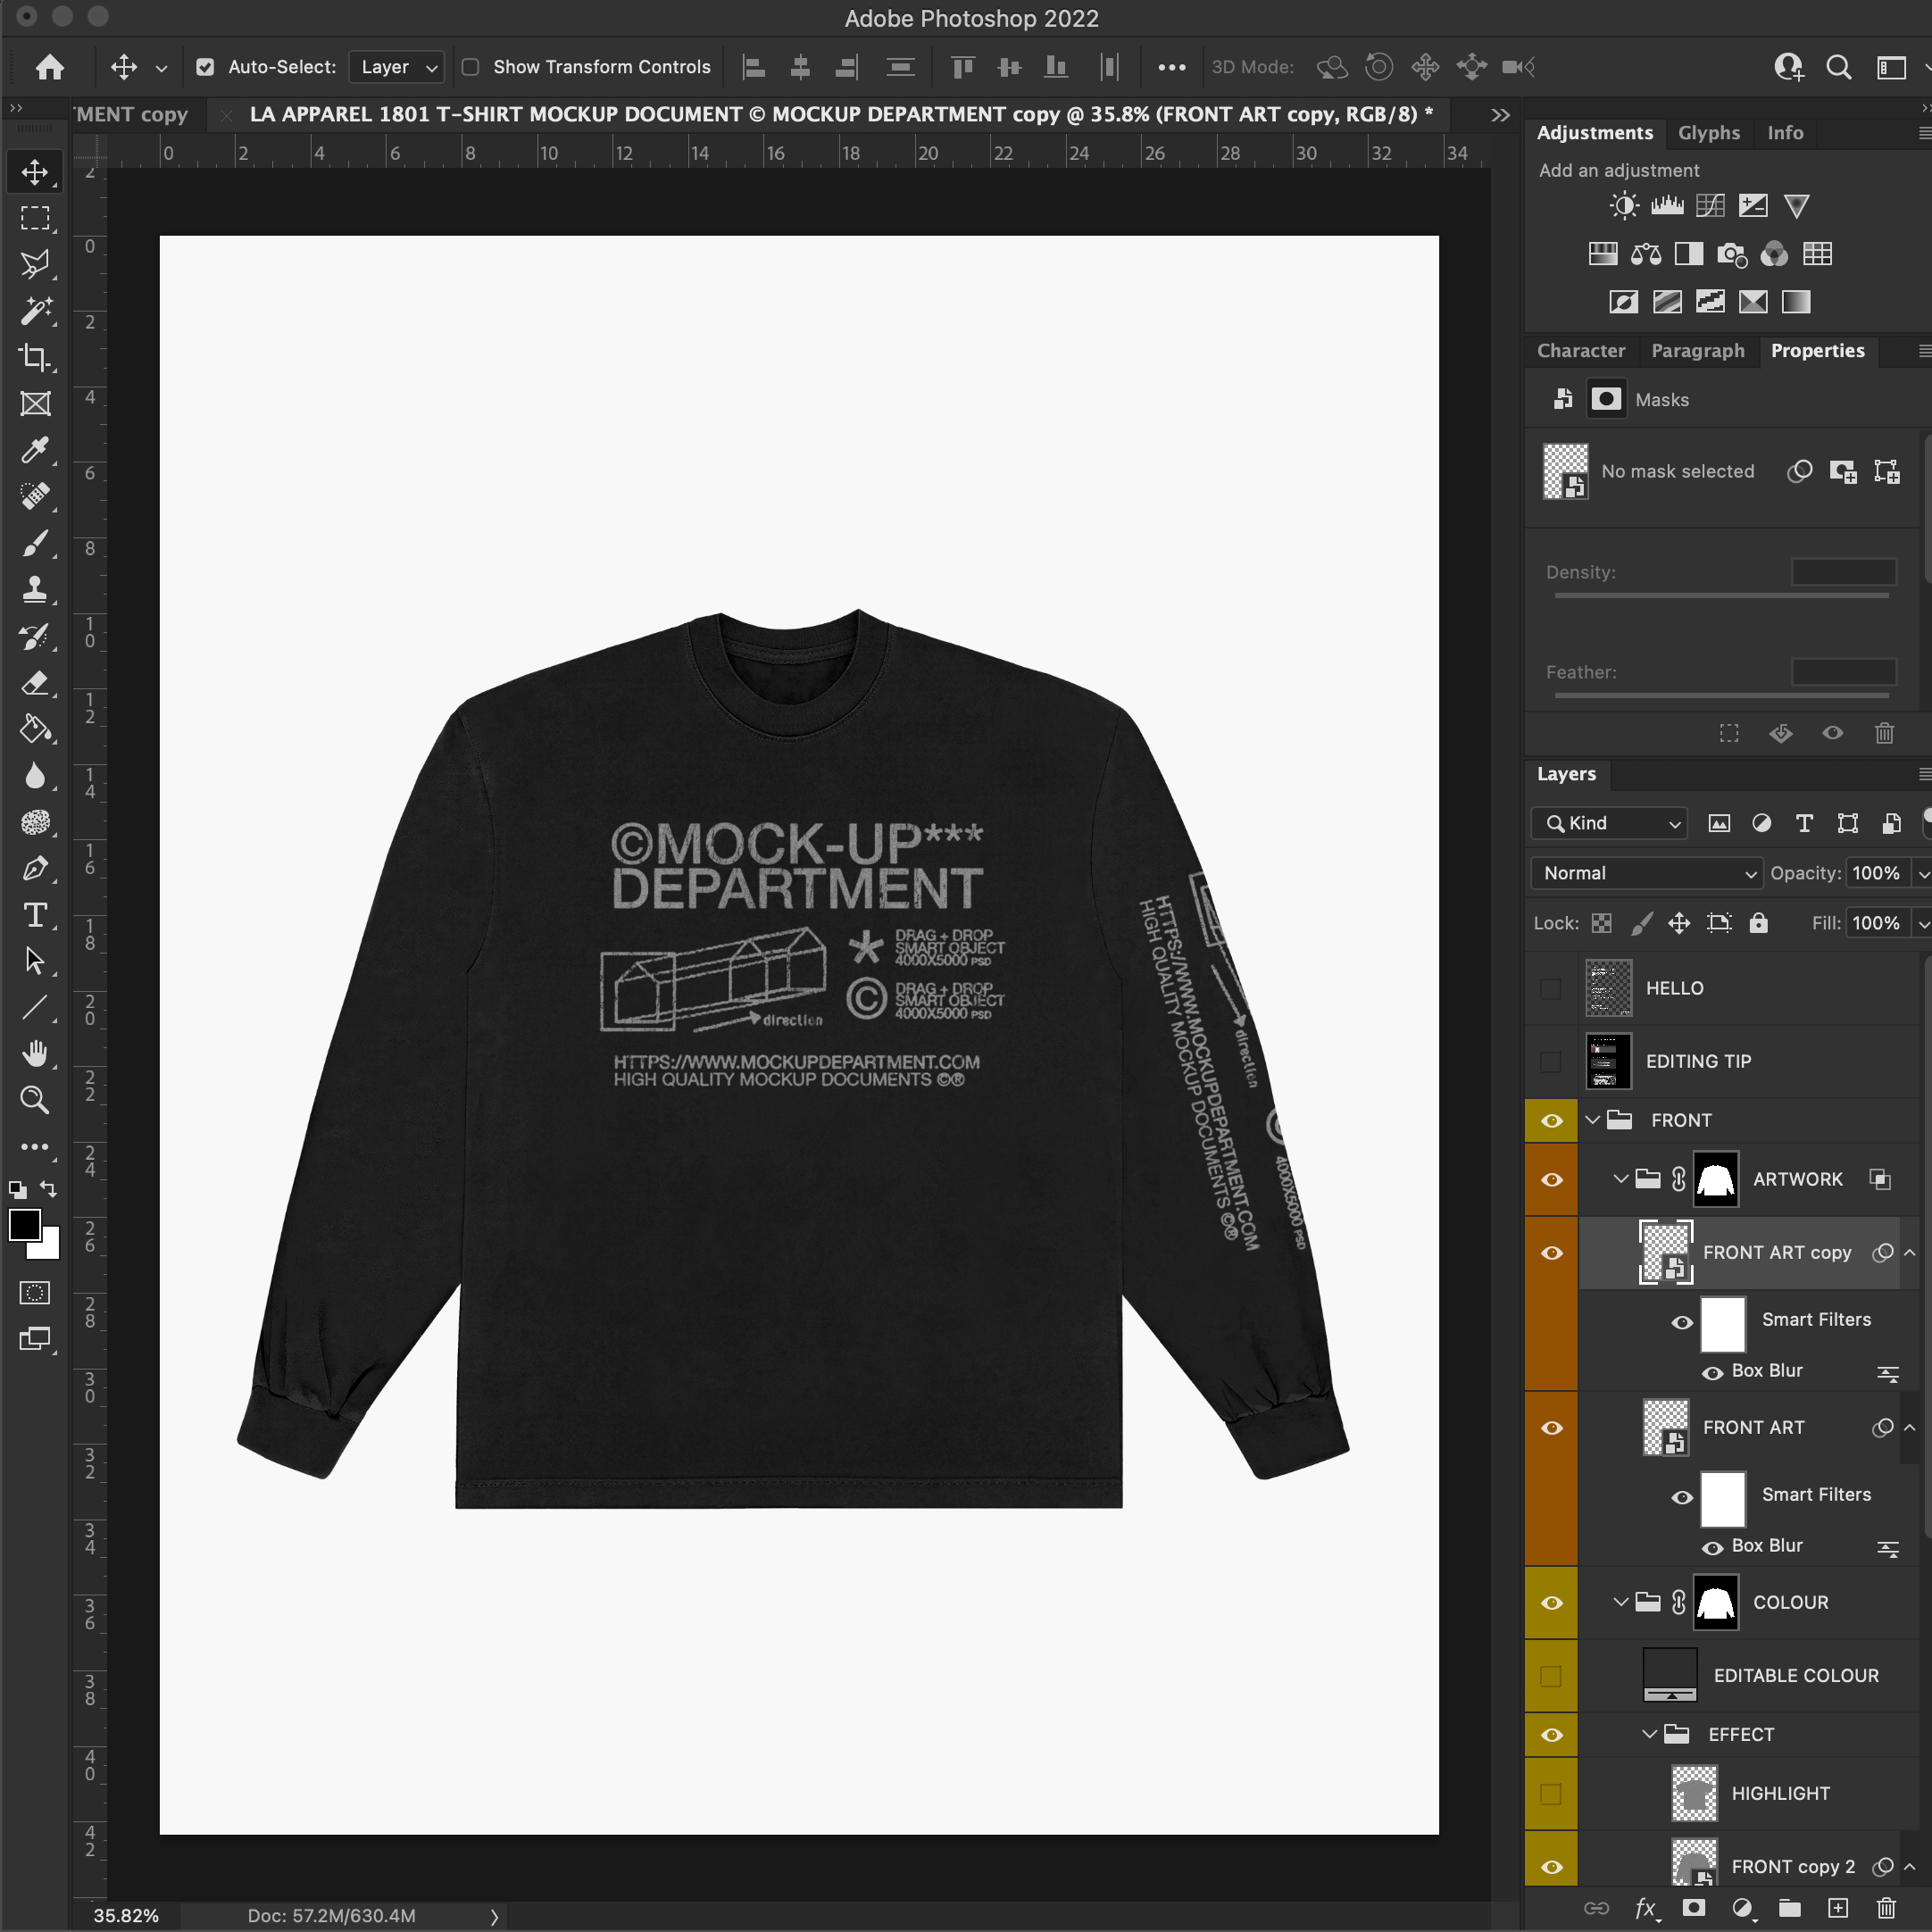1932x1932 pixels.
Task: Select the Crop tool
Action: (36, 358)
